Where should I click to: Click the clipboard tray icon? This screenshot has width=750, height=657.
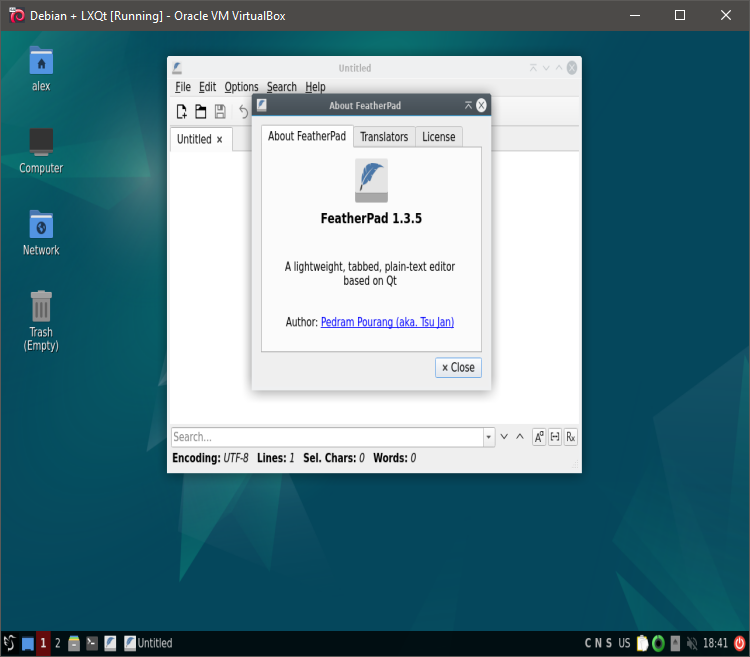(x=642, y=643)
